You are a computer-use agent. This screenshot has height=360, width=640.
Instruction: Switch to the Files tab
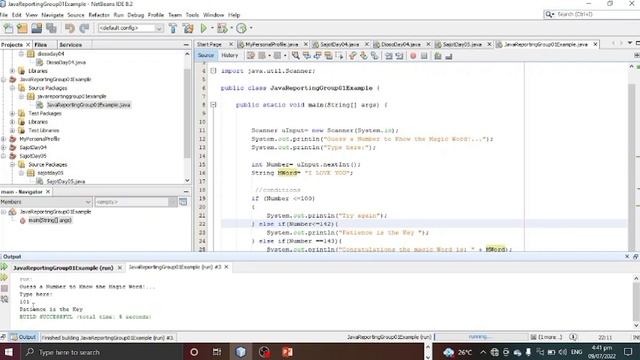tap(40, 44)
